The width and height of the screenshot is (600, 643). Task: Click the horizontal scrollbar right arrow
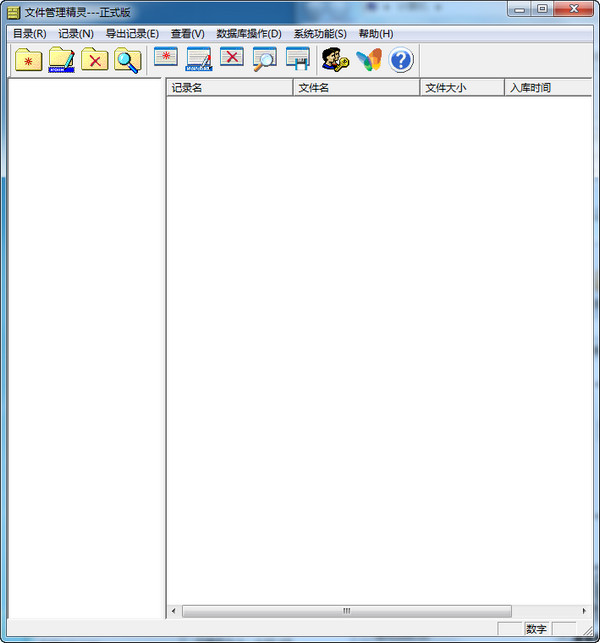pos(585,610)
